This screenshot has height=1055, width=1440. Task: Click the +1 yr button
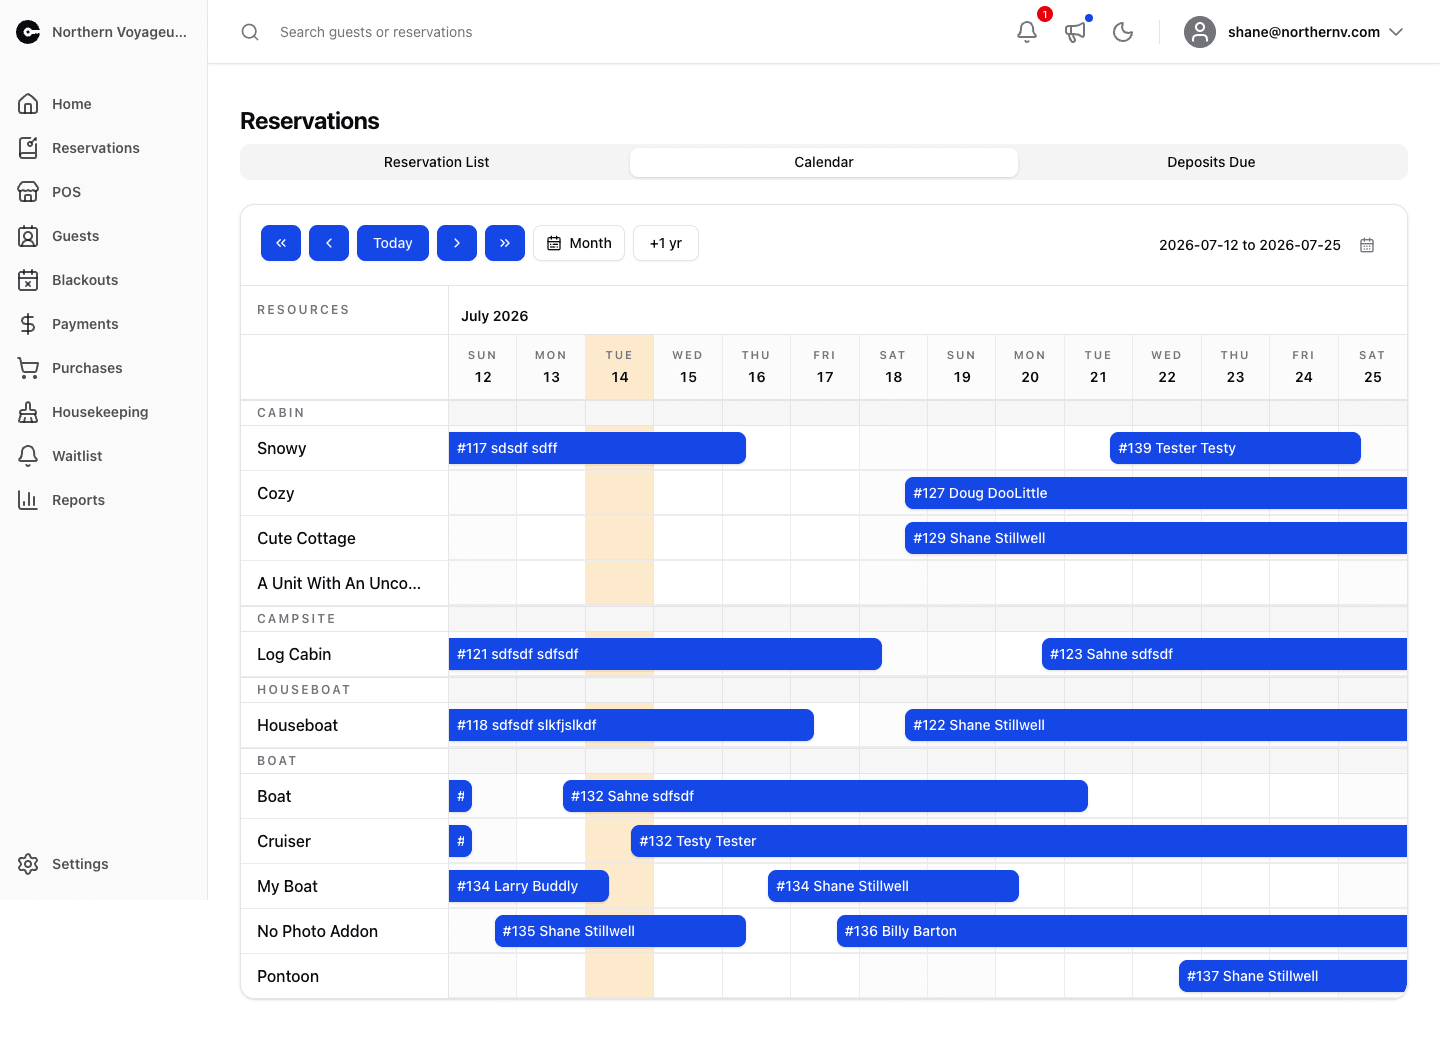pyautogui.click(x=666, y=243)
